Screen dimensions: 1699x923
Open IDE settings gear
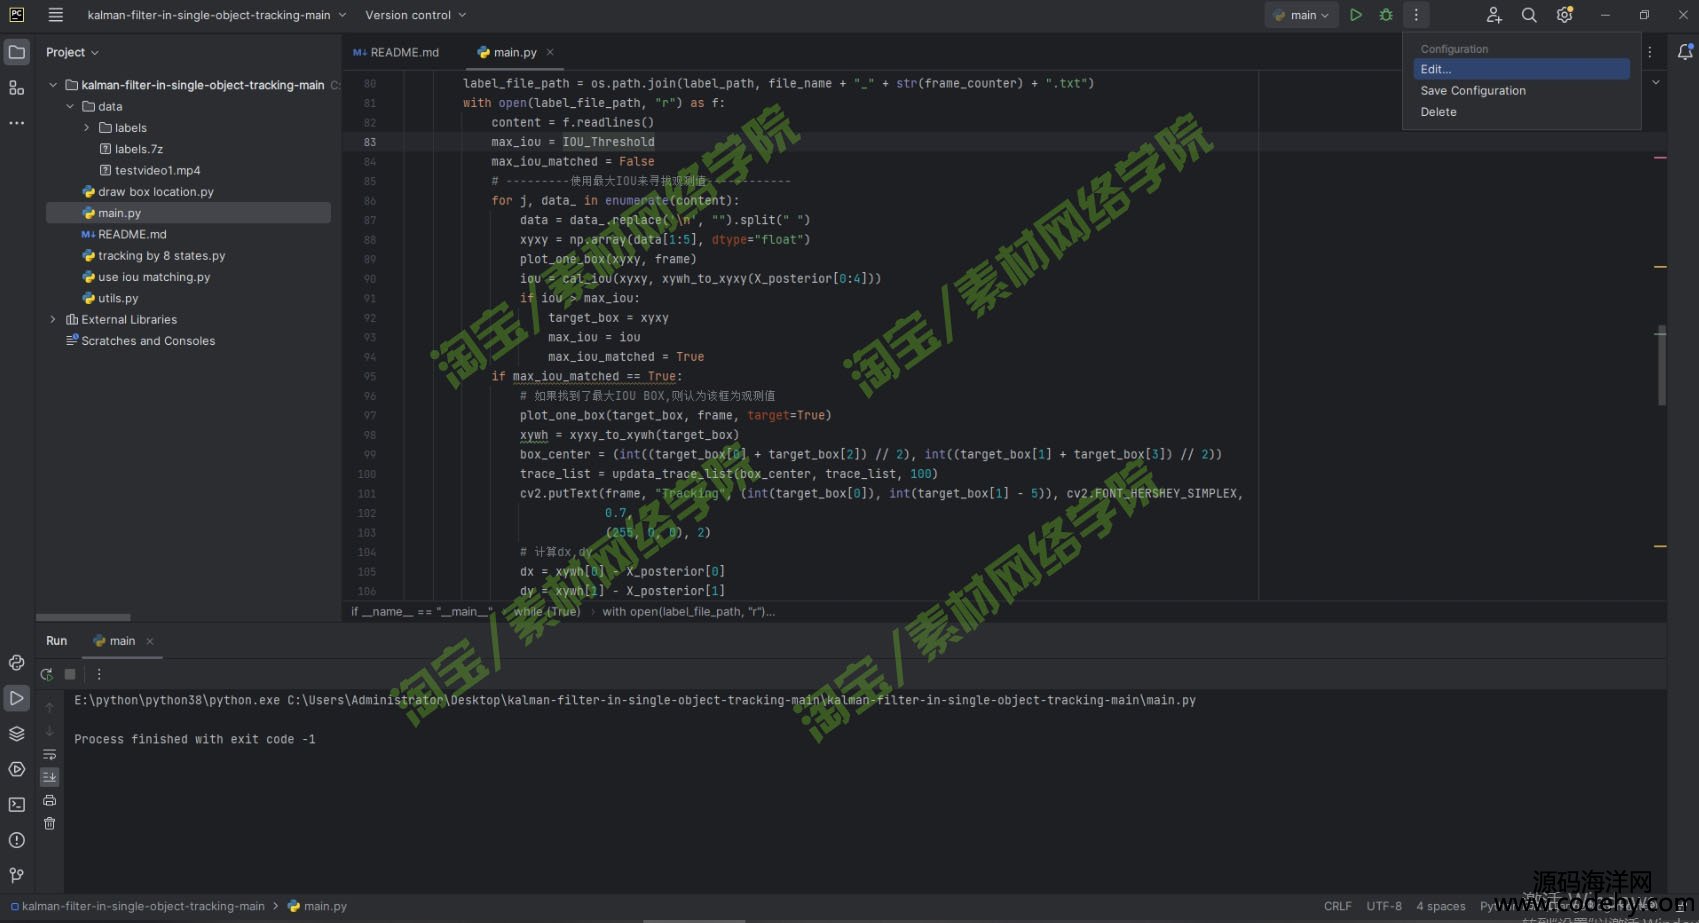pos(1565,15)
